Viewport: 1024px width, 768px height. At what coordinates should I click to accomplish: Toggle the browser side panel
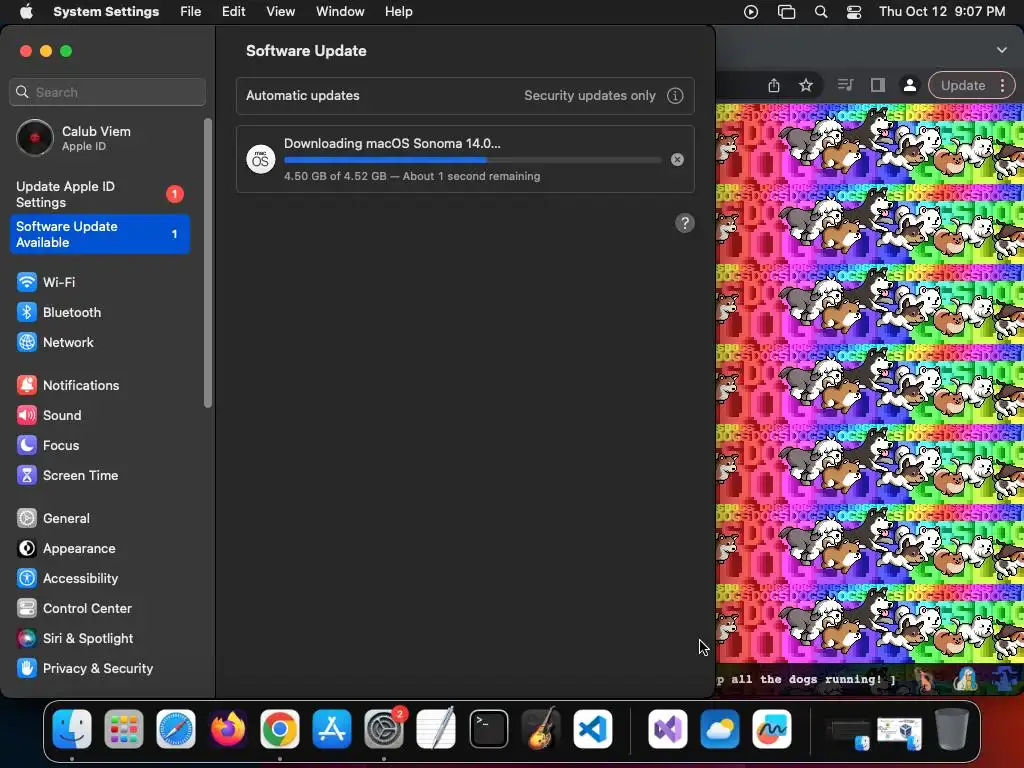coord(878,85)
